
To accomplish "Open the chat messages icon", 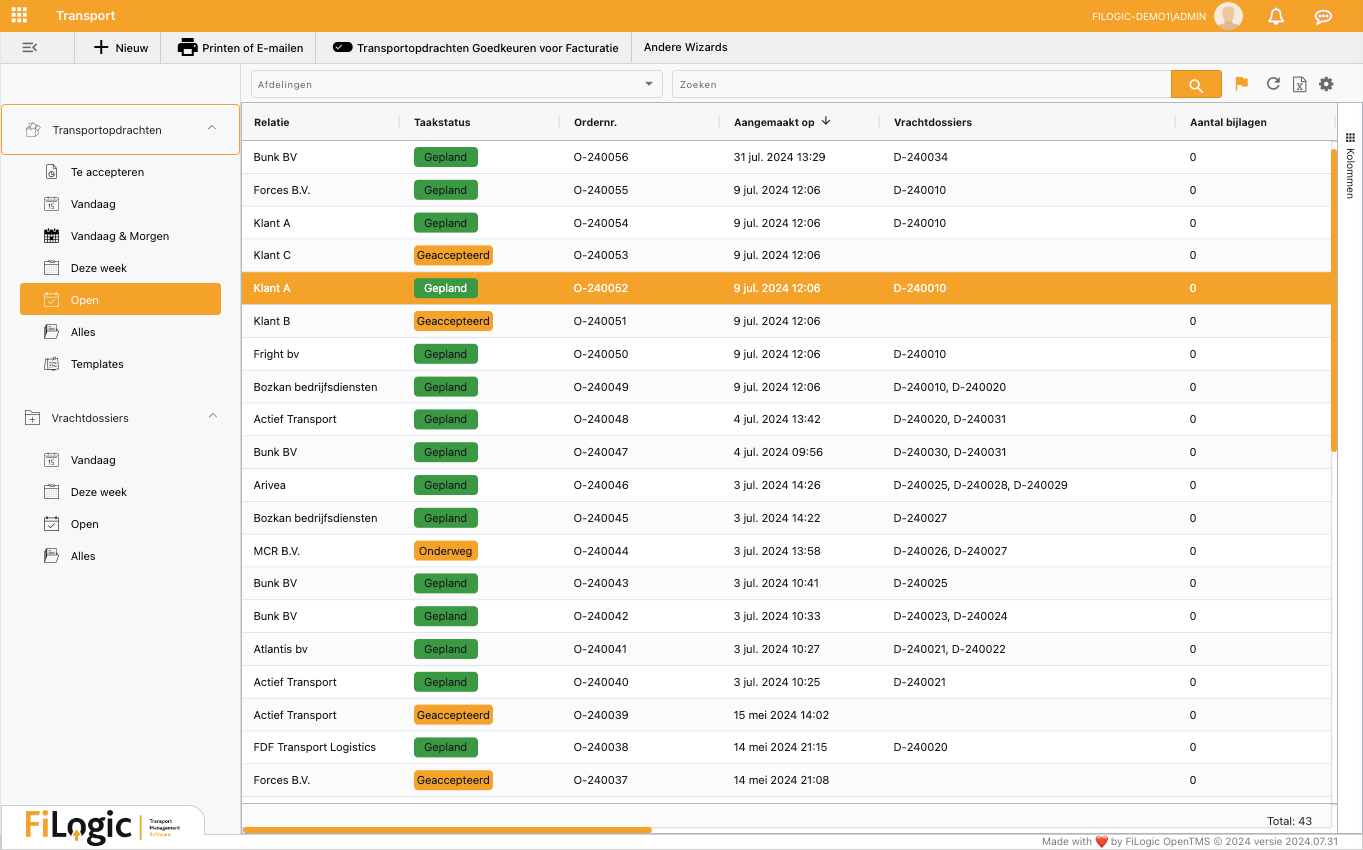I will pos(1323,16).
